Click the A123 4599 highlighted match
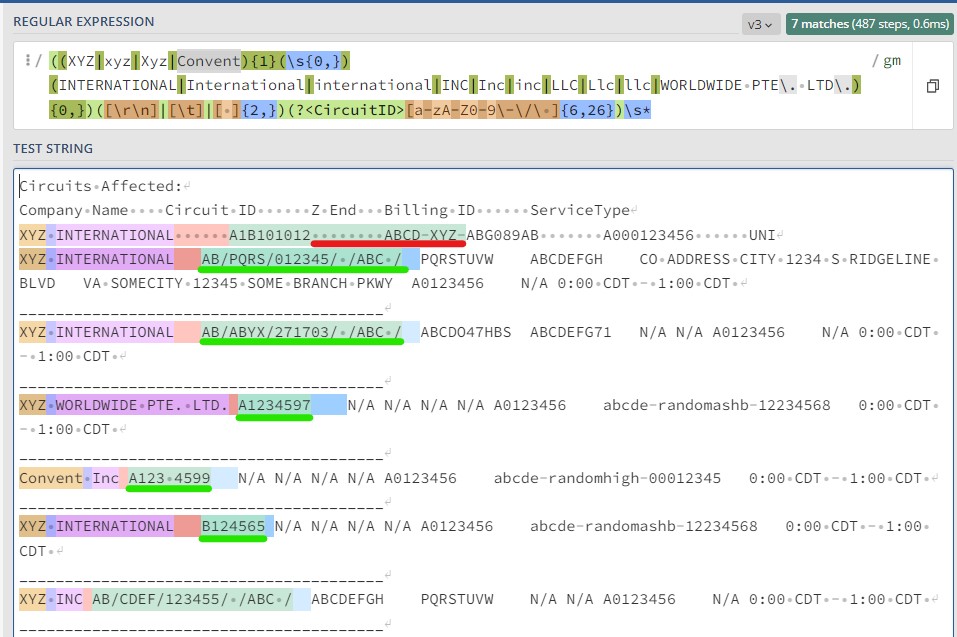The height and width of the screenshot is (637, 957). (169, 478)
